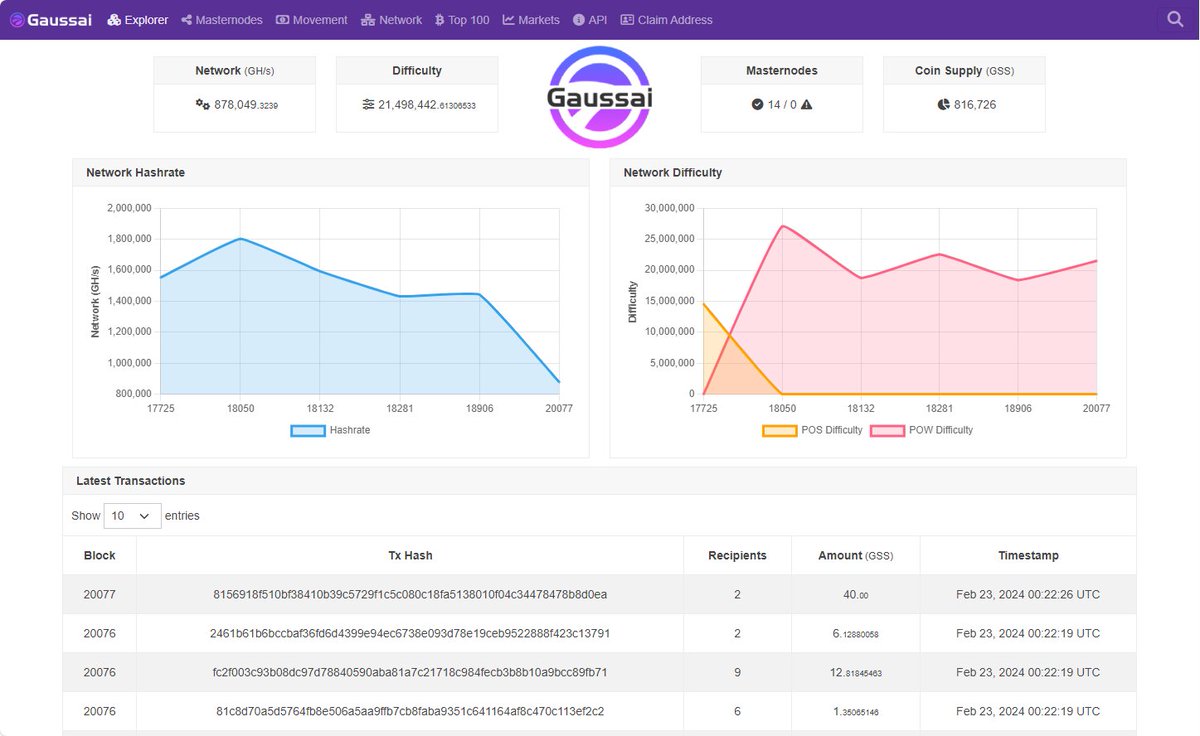Open transaction hash starting fc2f003c
Image resolution: width=1200 pixels, height=736 pixels.
point(410,672)
